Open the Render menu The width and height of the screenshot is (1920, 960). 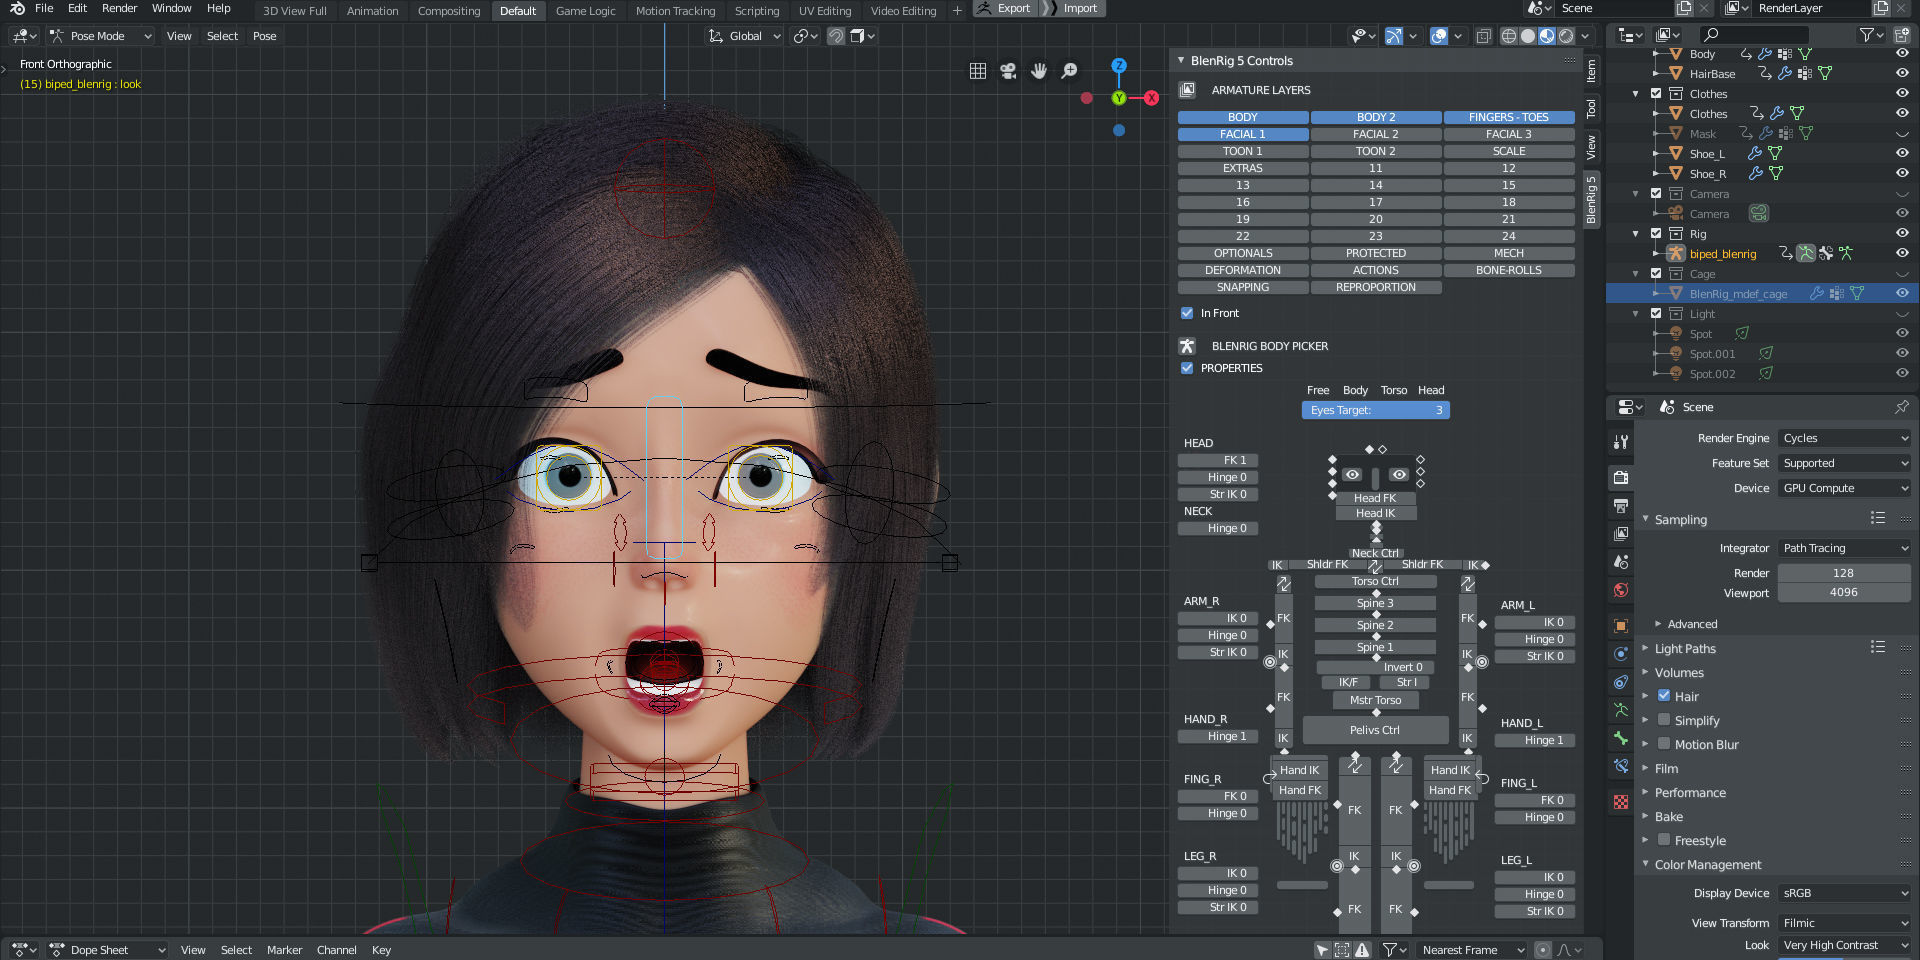(119, 8)
